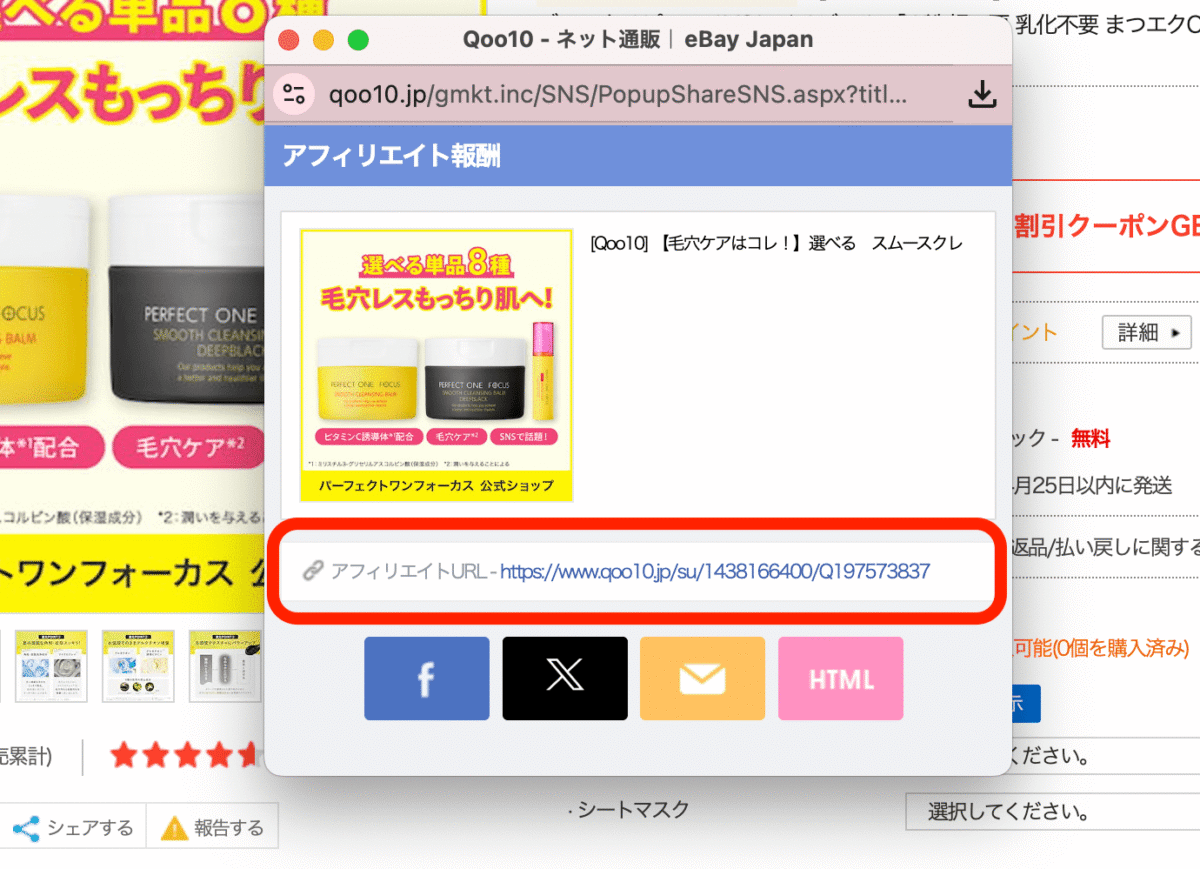
Task: Click the chain link icon before アフィリエイトURL
Action: pos(312,572)
